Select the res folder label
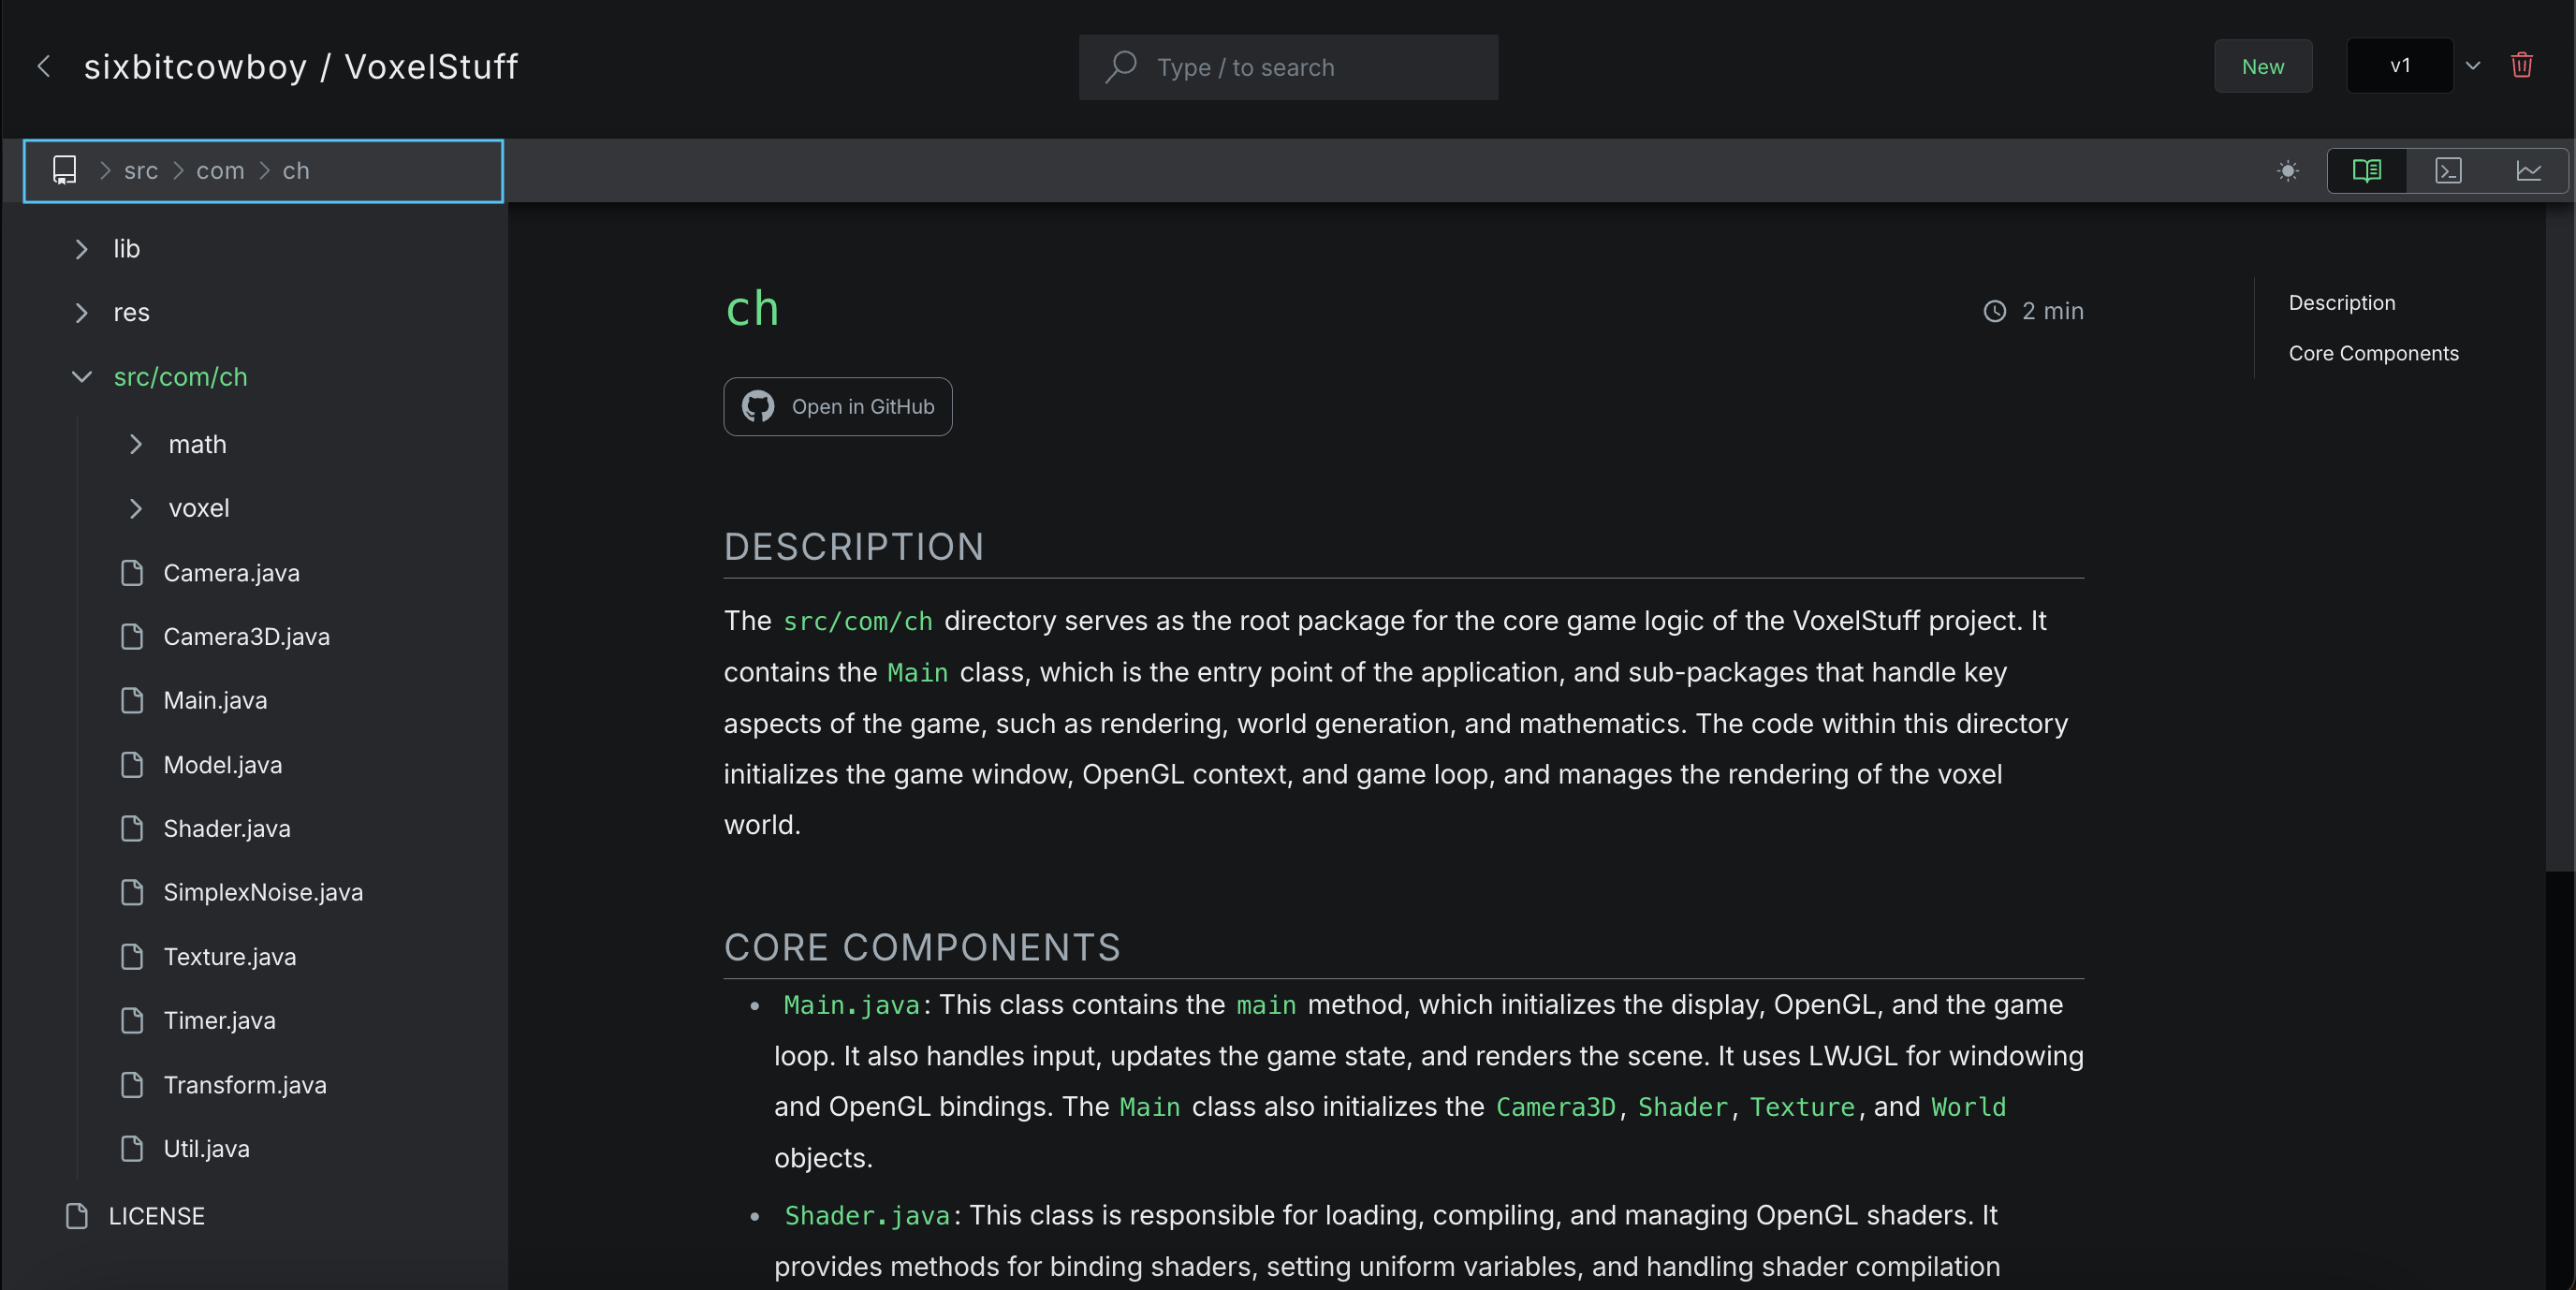This screenshot has width=2576, height=1290. pos(132,313)
